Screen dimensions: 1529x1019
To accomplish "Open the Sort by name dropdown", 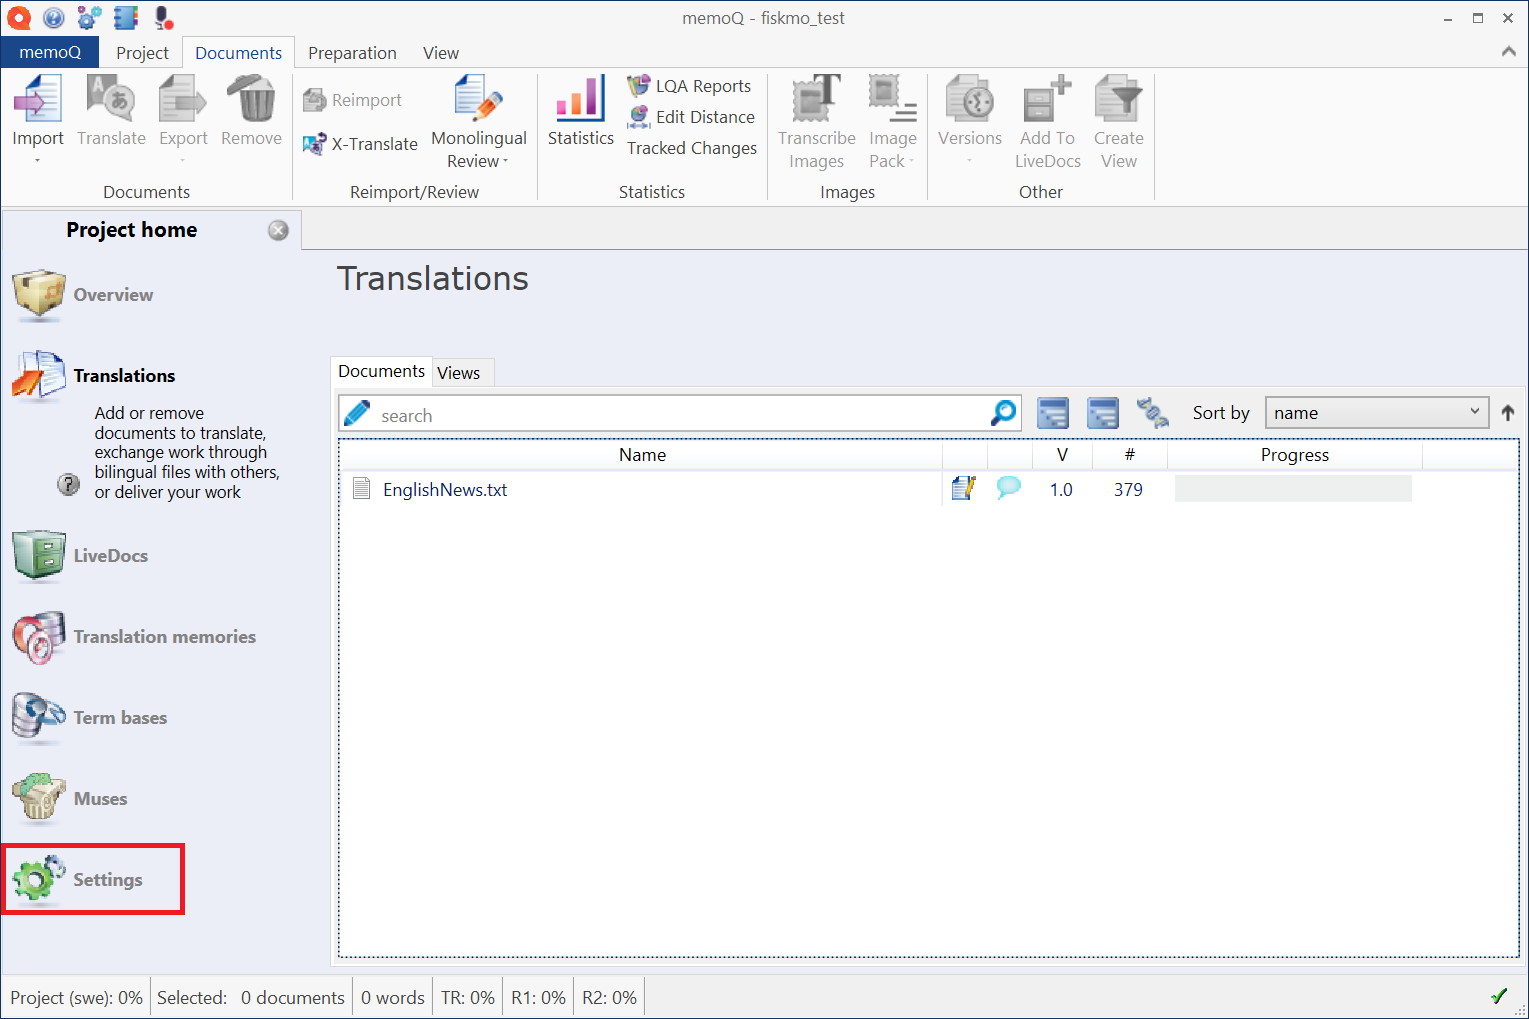I will tap(1377, 413).
